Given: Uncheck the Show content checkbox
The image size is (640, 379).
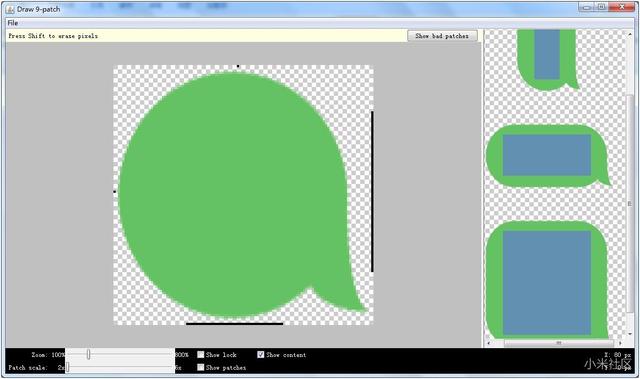Looking at the screenshot, I should pyautogui.click(x=260, y=355).
